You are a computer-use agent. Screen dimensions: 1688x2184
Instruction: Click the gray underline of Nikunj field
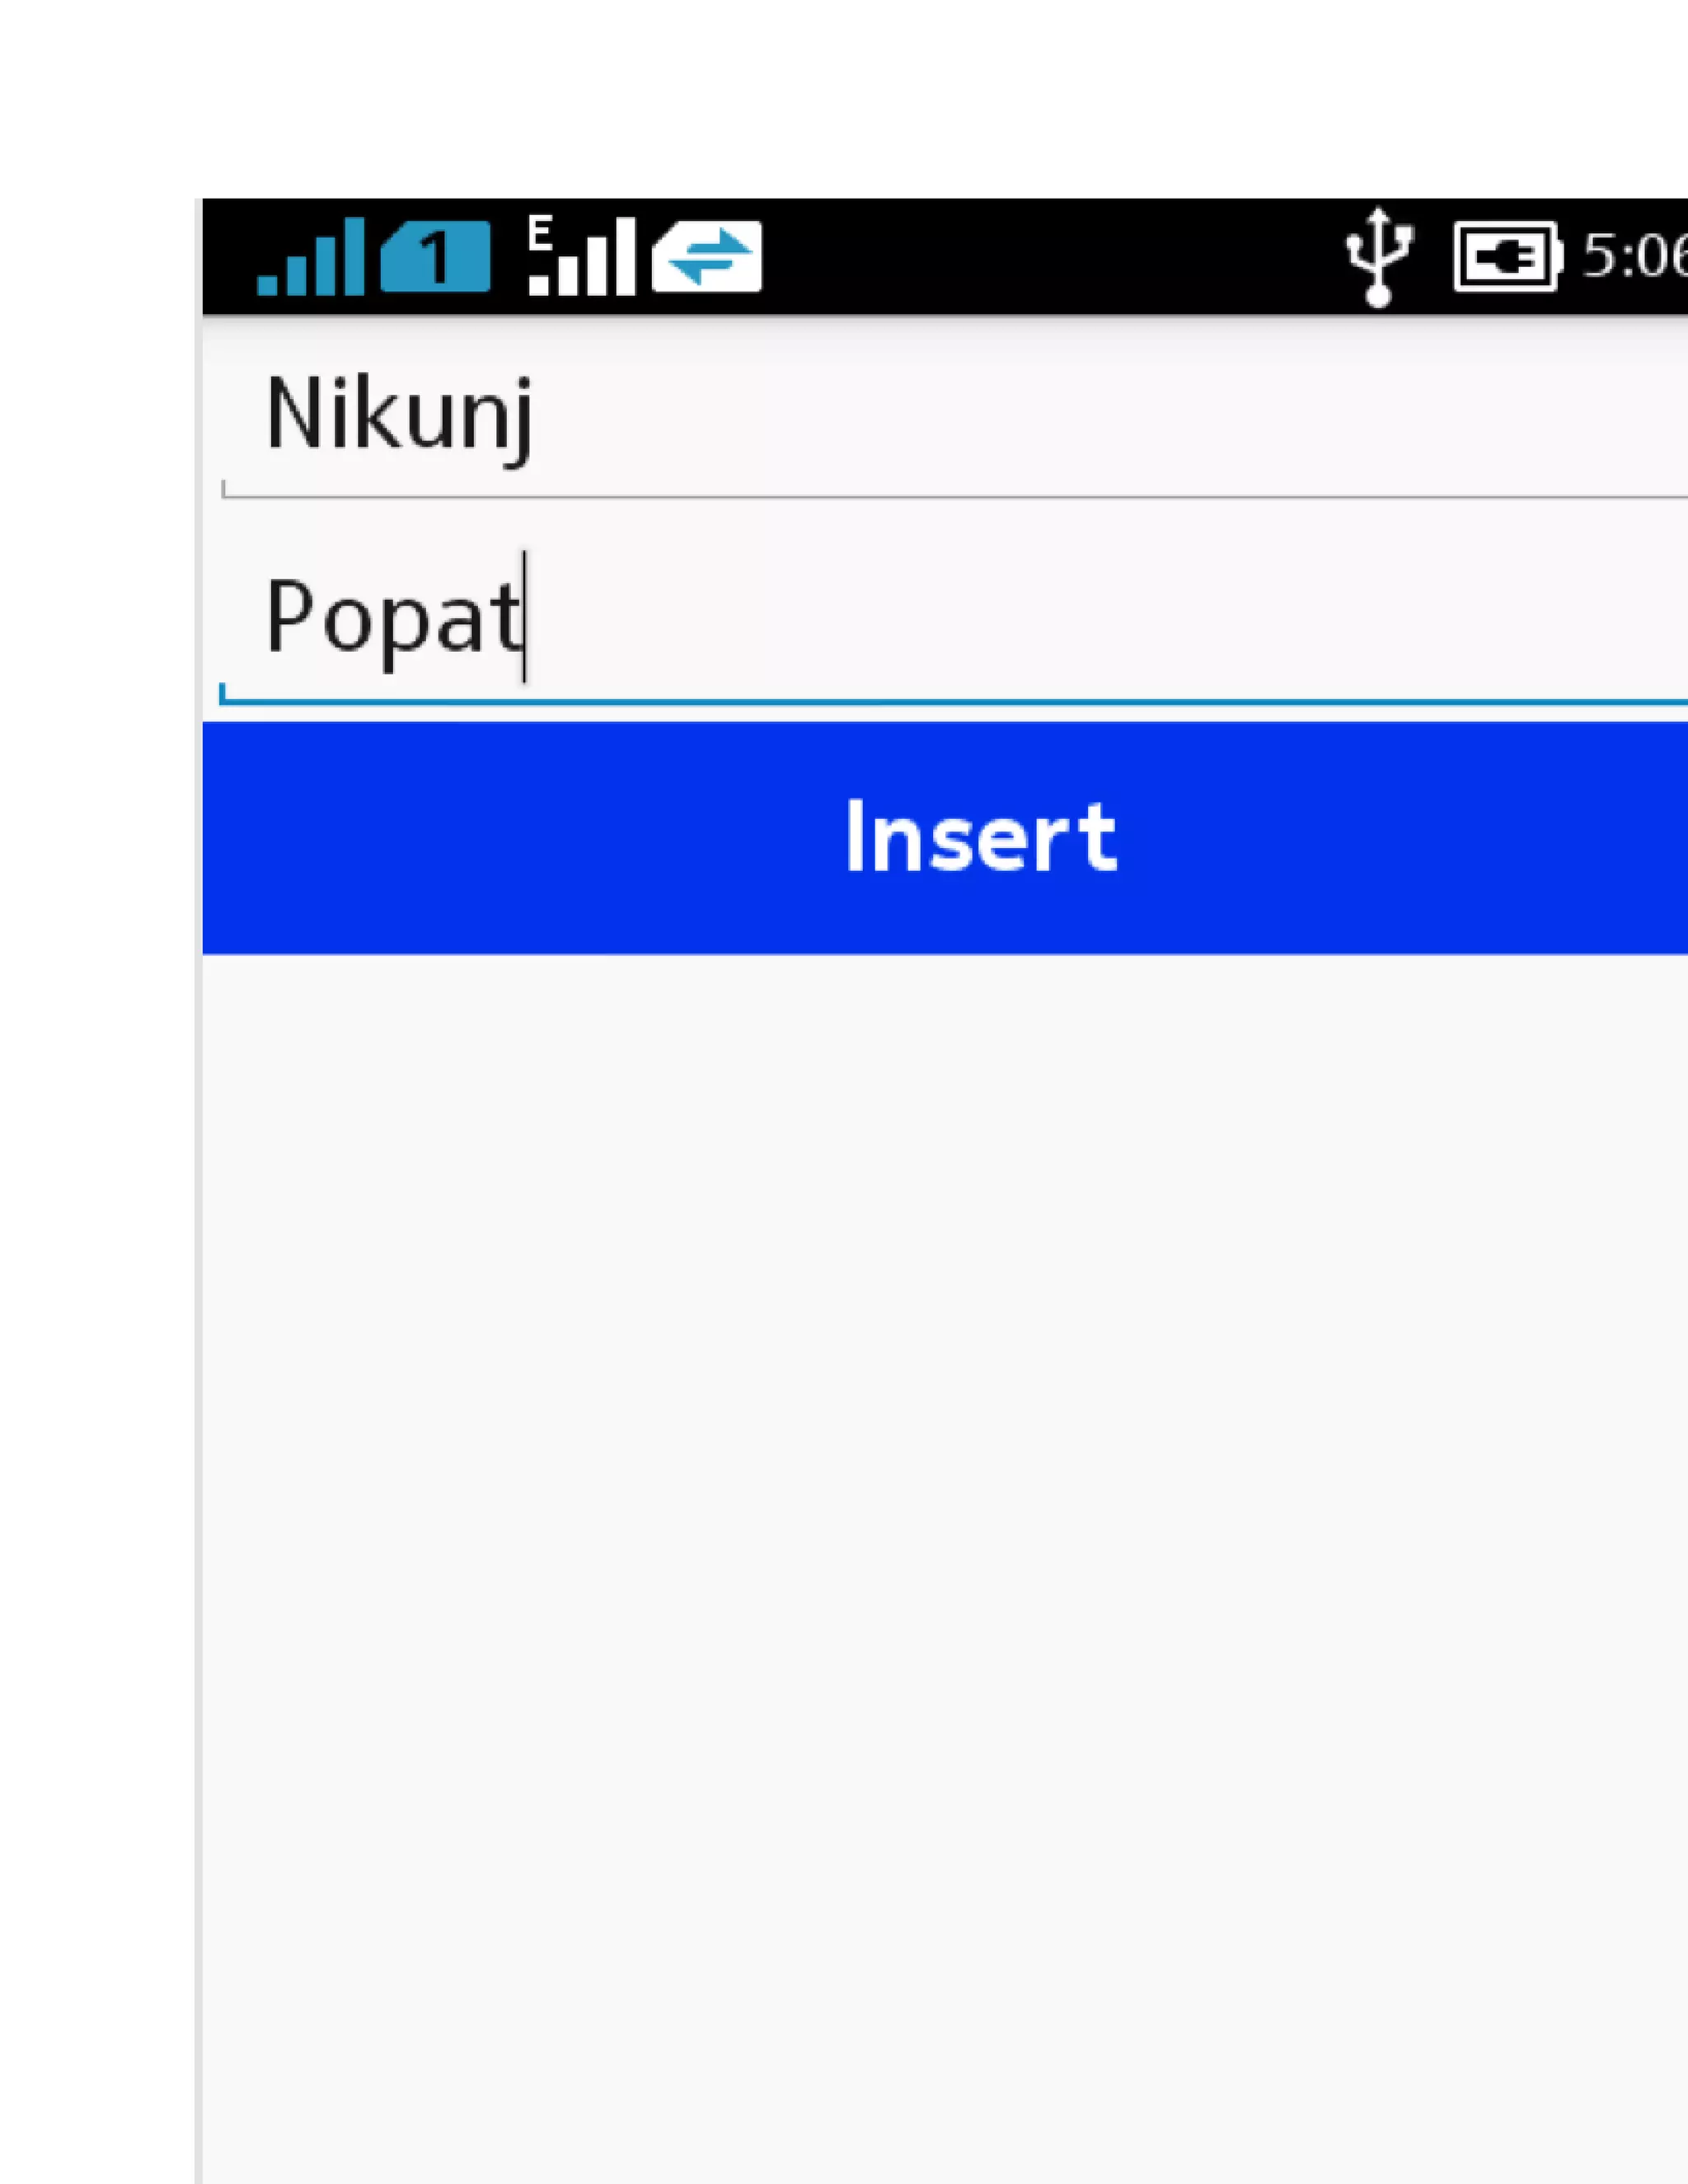coord(955,495)
